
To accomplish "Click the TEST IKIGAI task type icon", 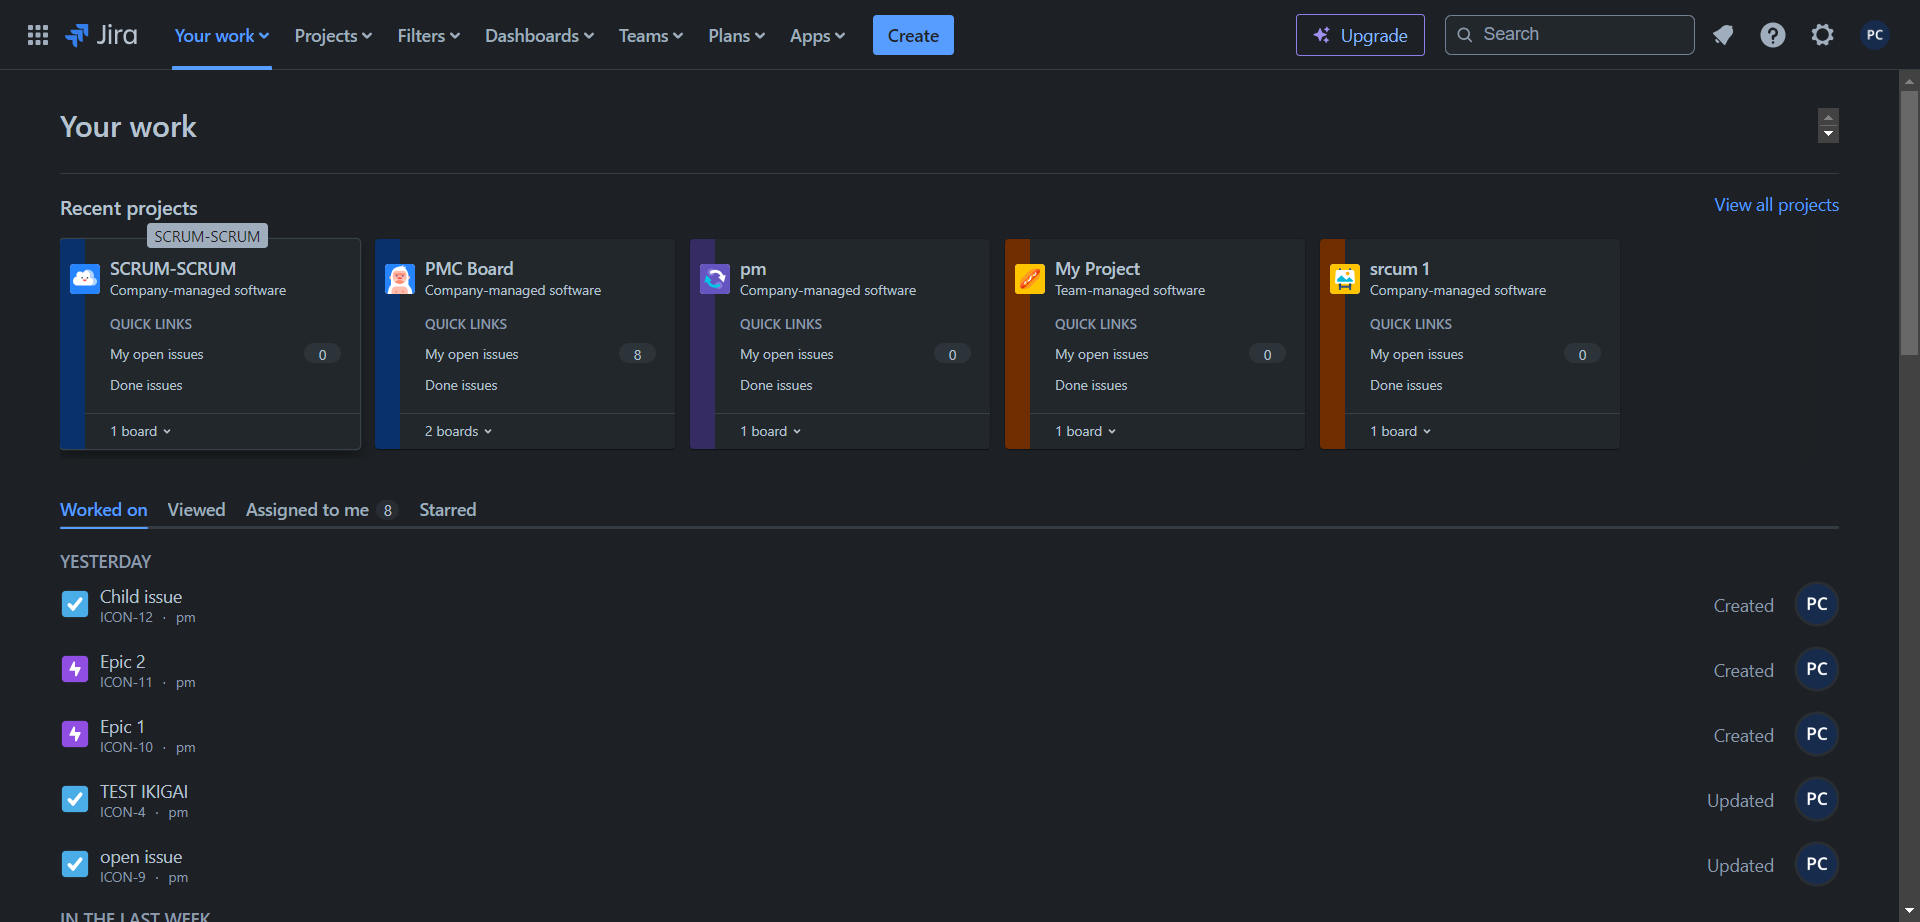I will coord(75,799).
